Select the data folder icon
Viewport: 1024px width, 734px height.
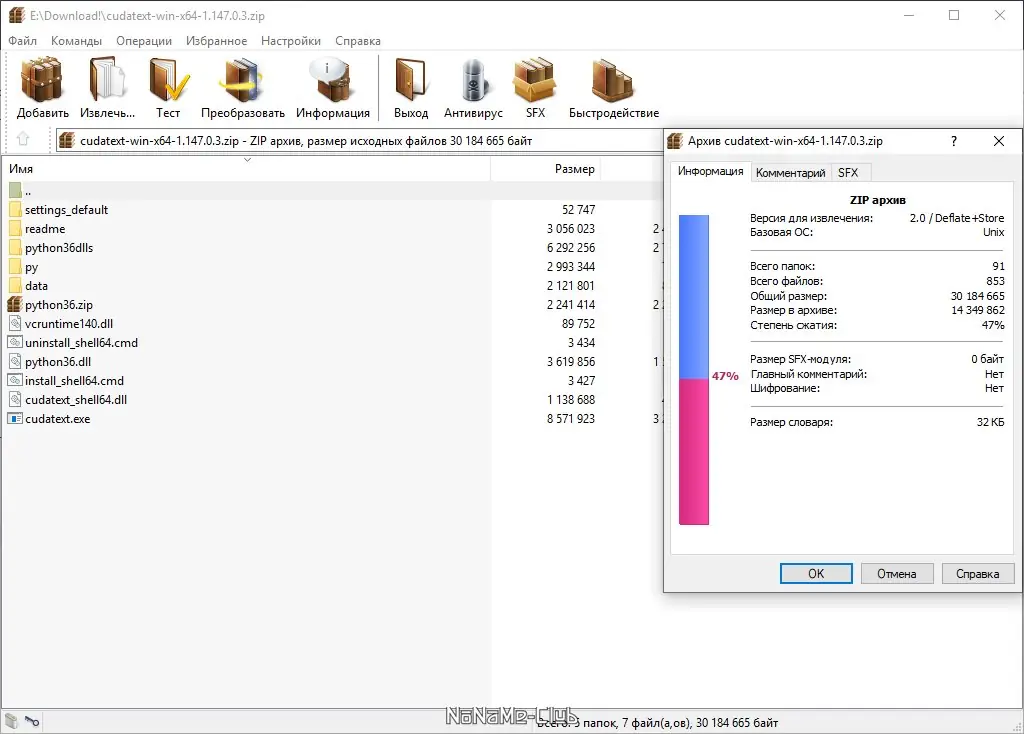click(16, 285)
